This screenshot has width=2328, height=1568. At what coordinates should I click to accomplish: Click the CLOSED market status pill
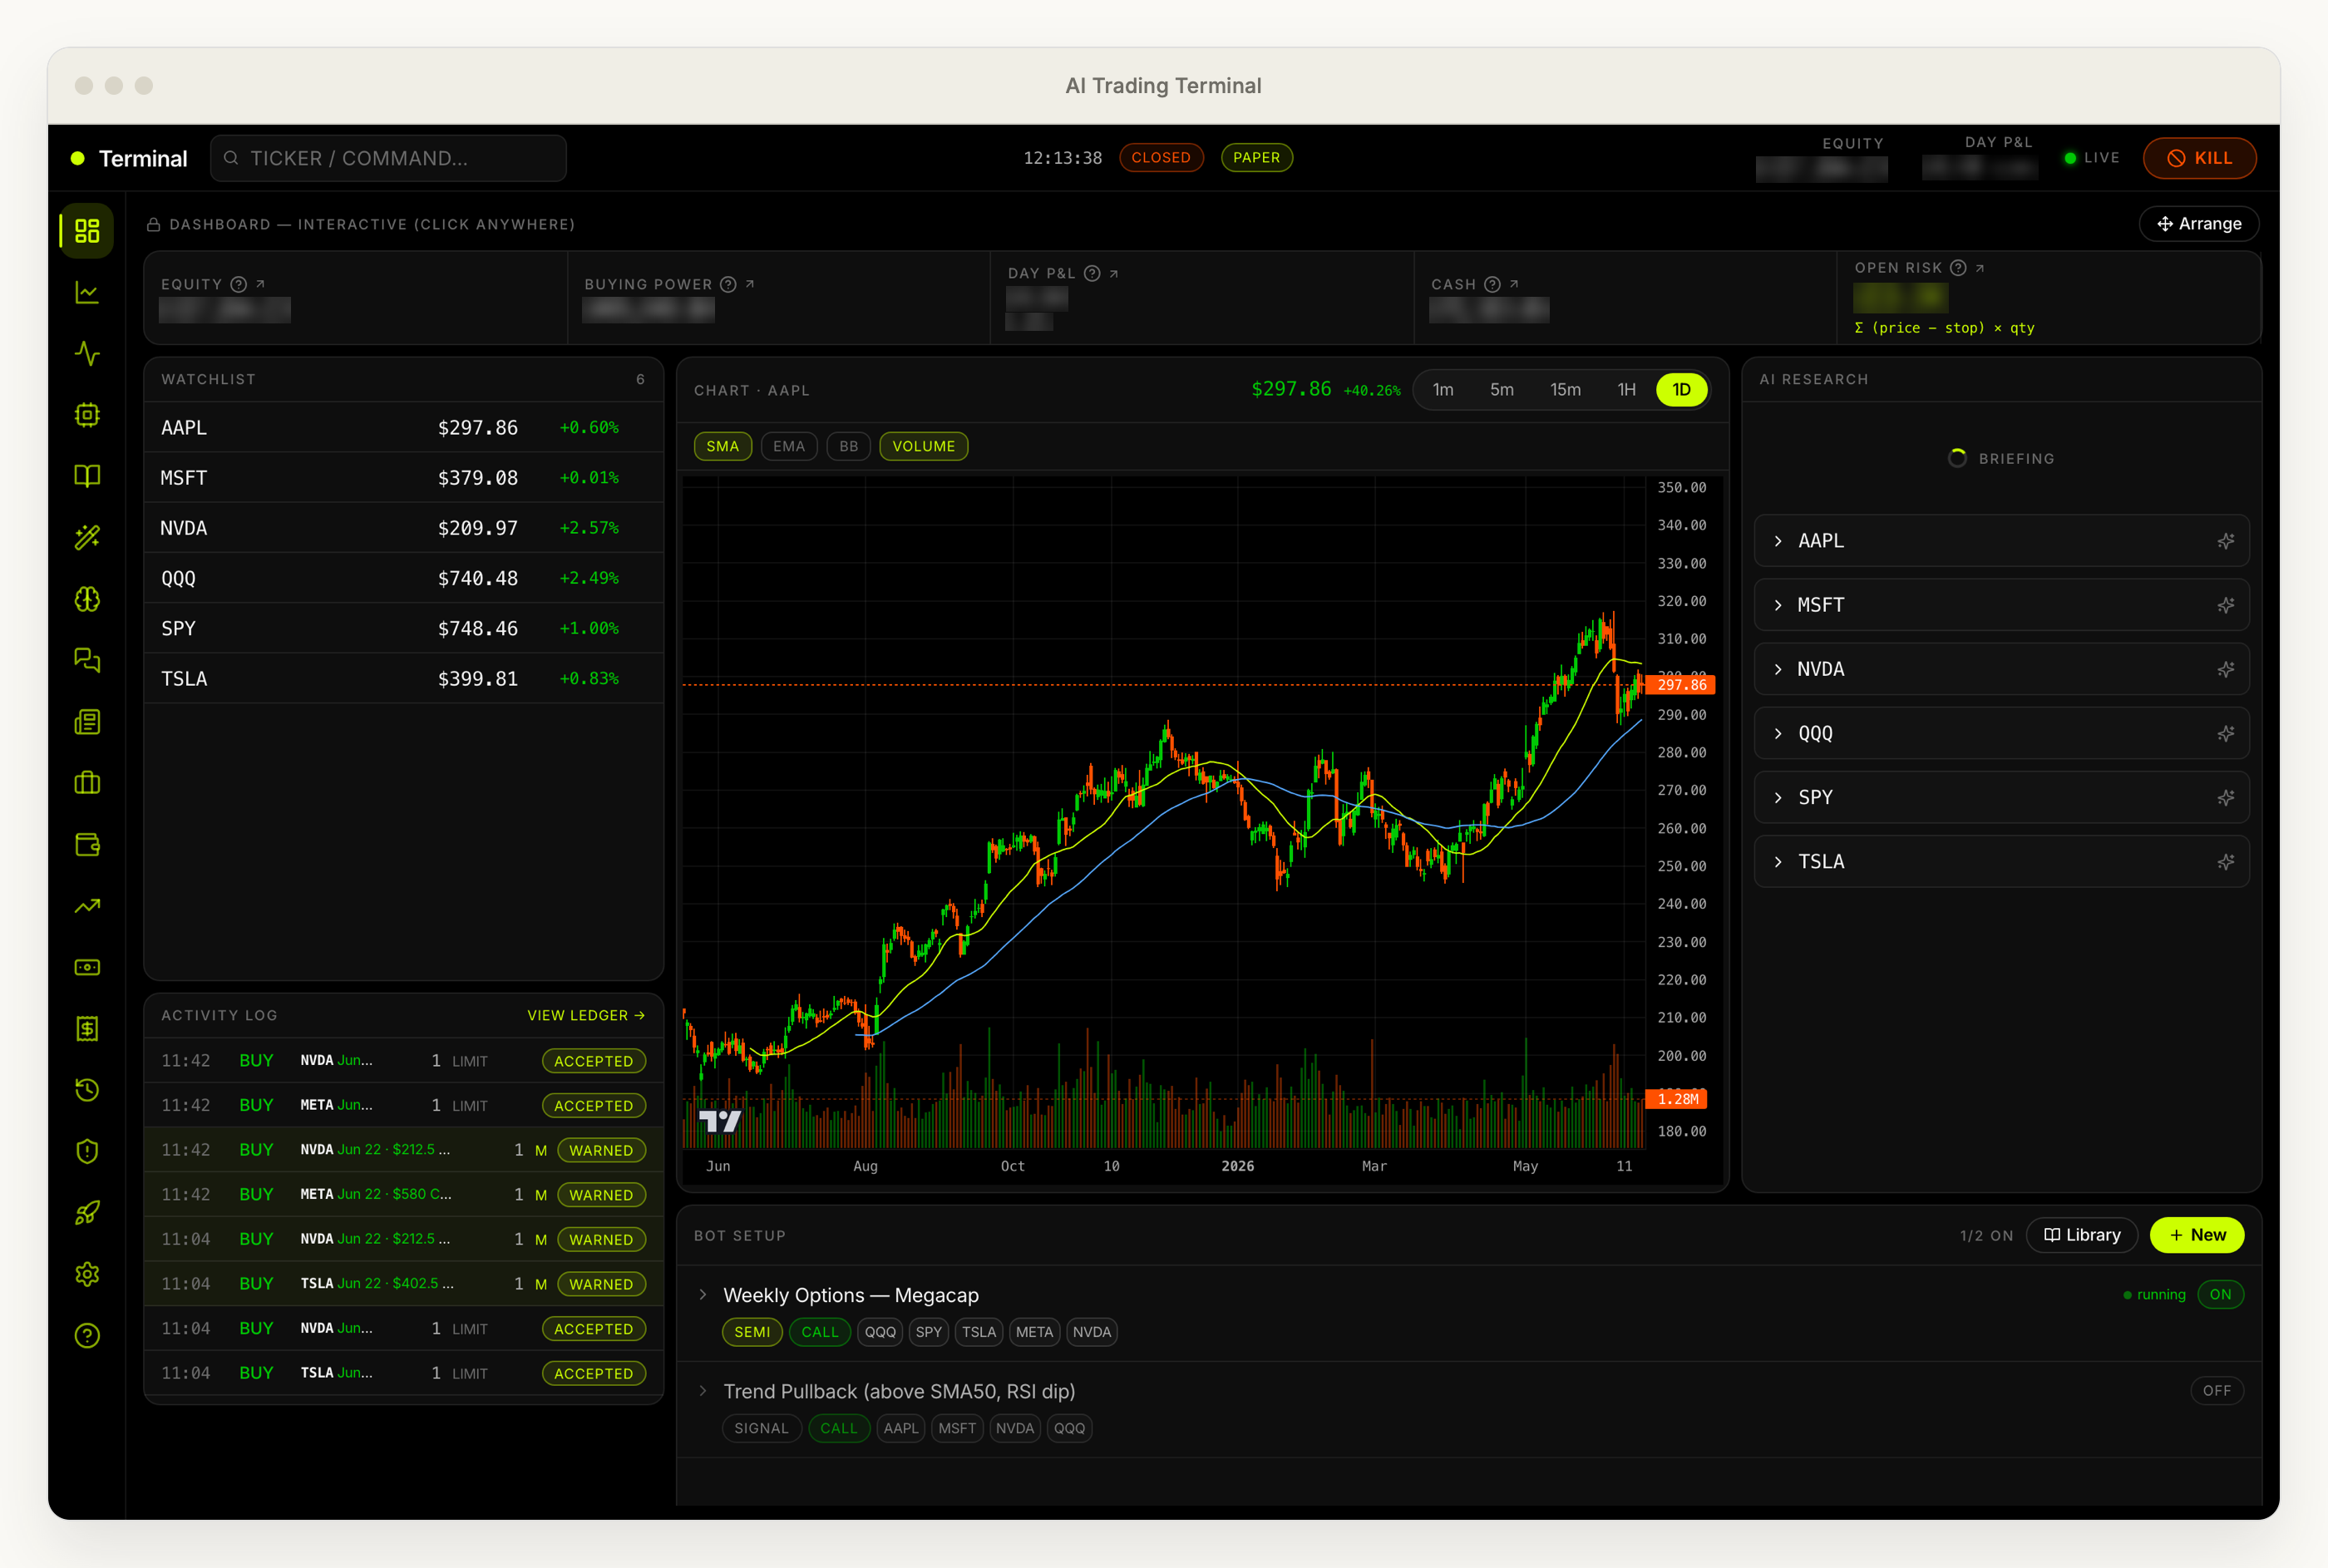click(1161, 157)
